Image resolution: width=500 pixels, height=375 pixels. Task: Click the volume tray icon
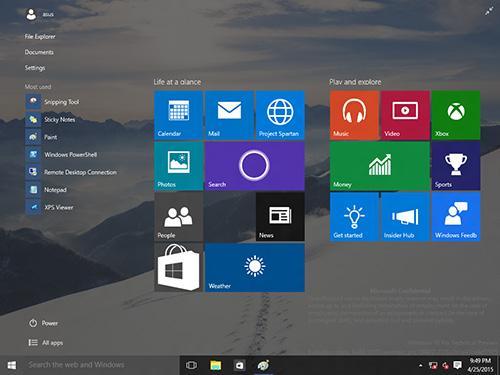pyautogui.click(x=445, y=366)
